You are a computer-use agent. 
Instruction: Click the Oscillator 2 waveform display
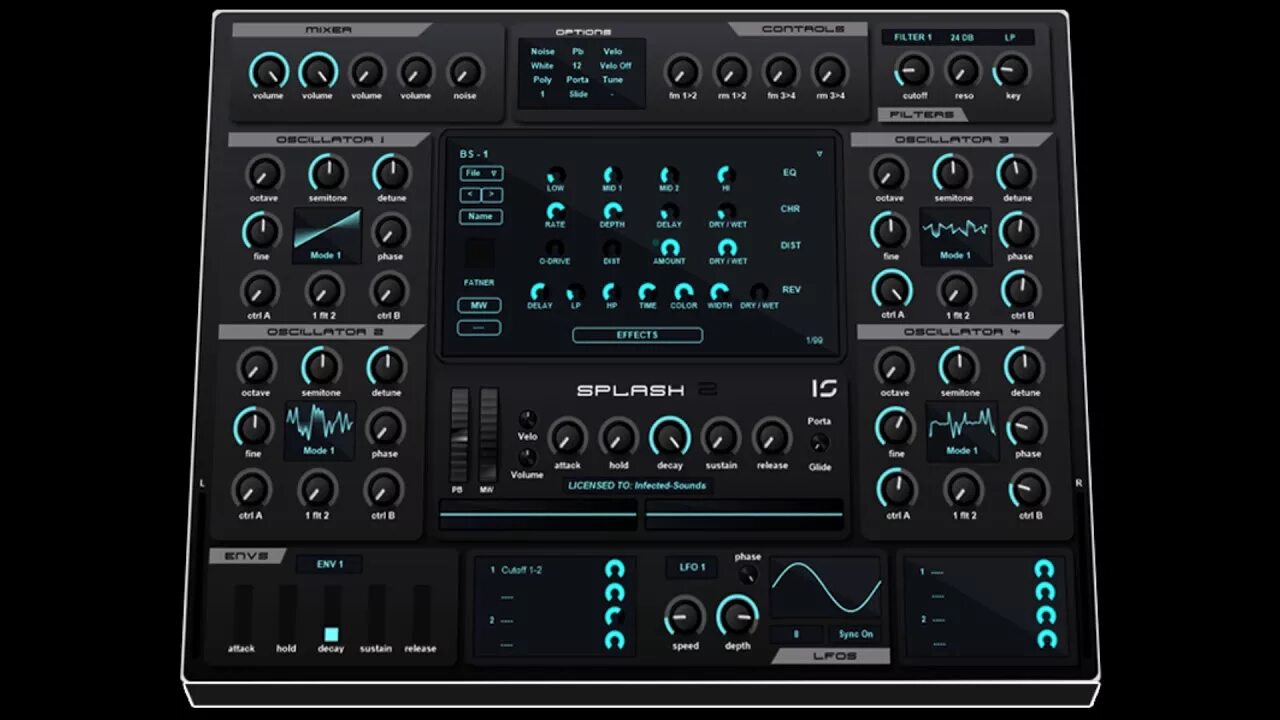point(319,430)
